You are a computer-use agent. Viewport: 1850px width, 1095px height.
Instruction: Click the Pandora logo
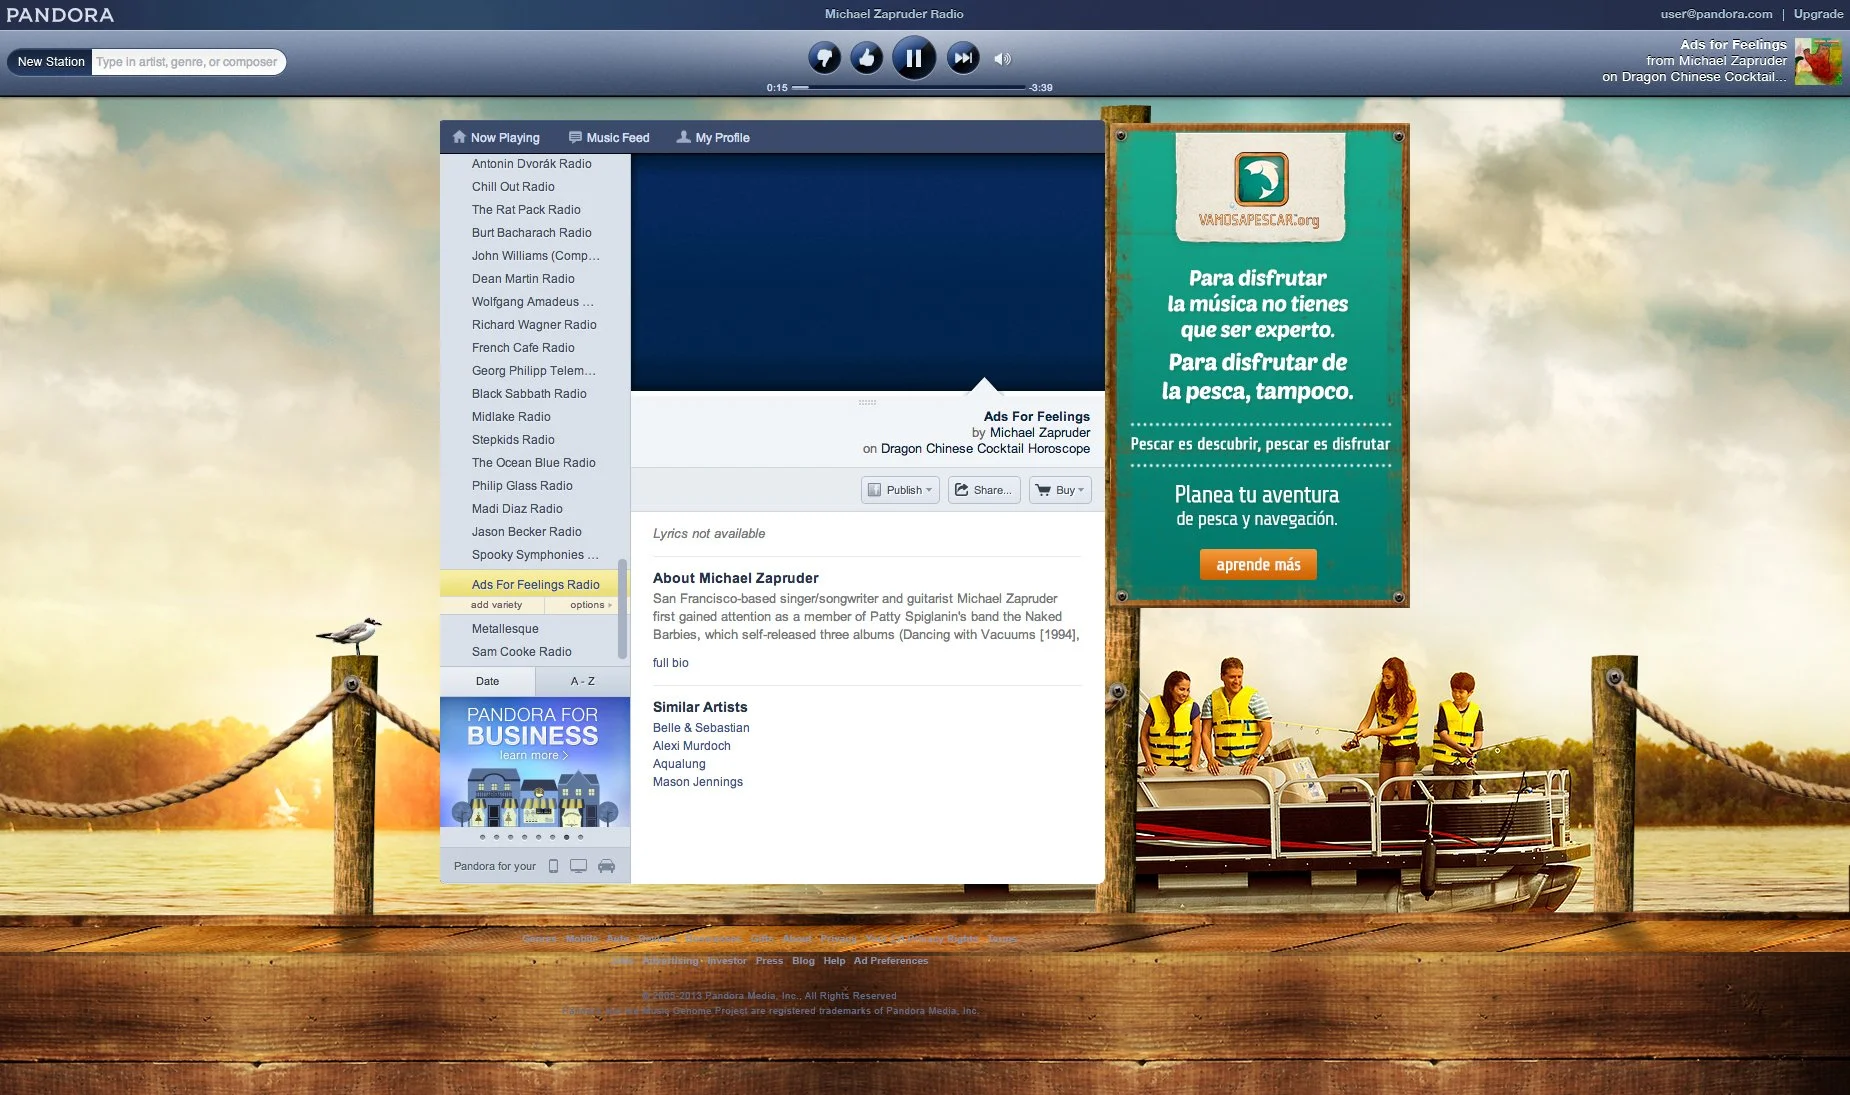[x=60, y=15]
